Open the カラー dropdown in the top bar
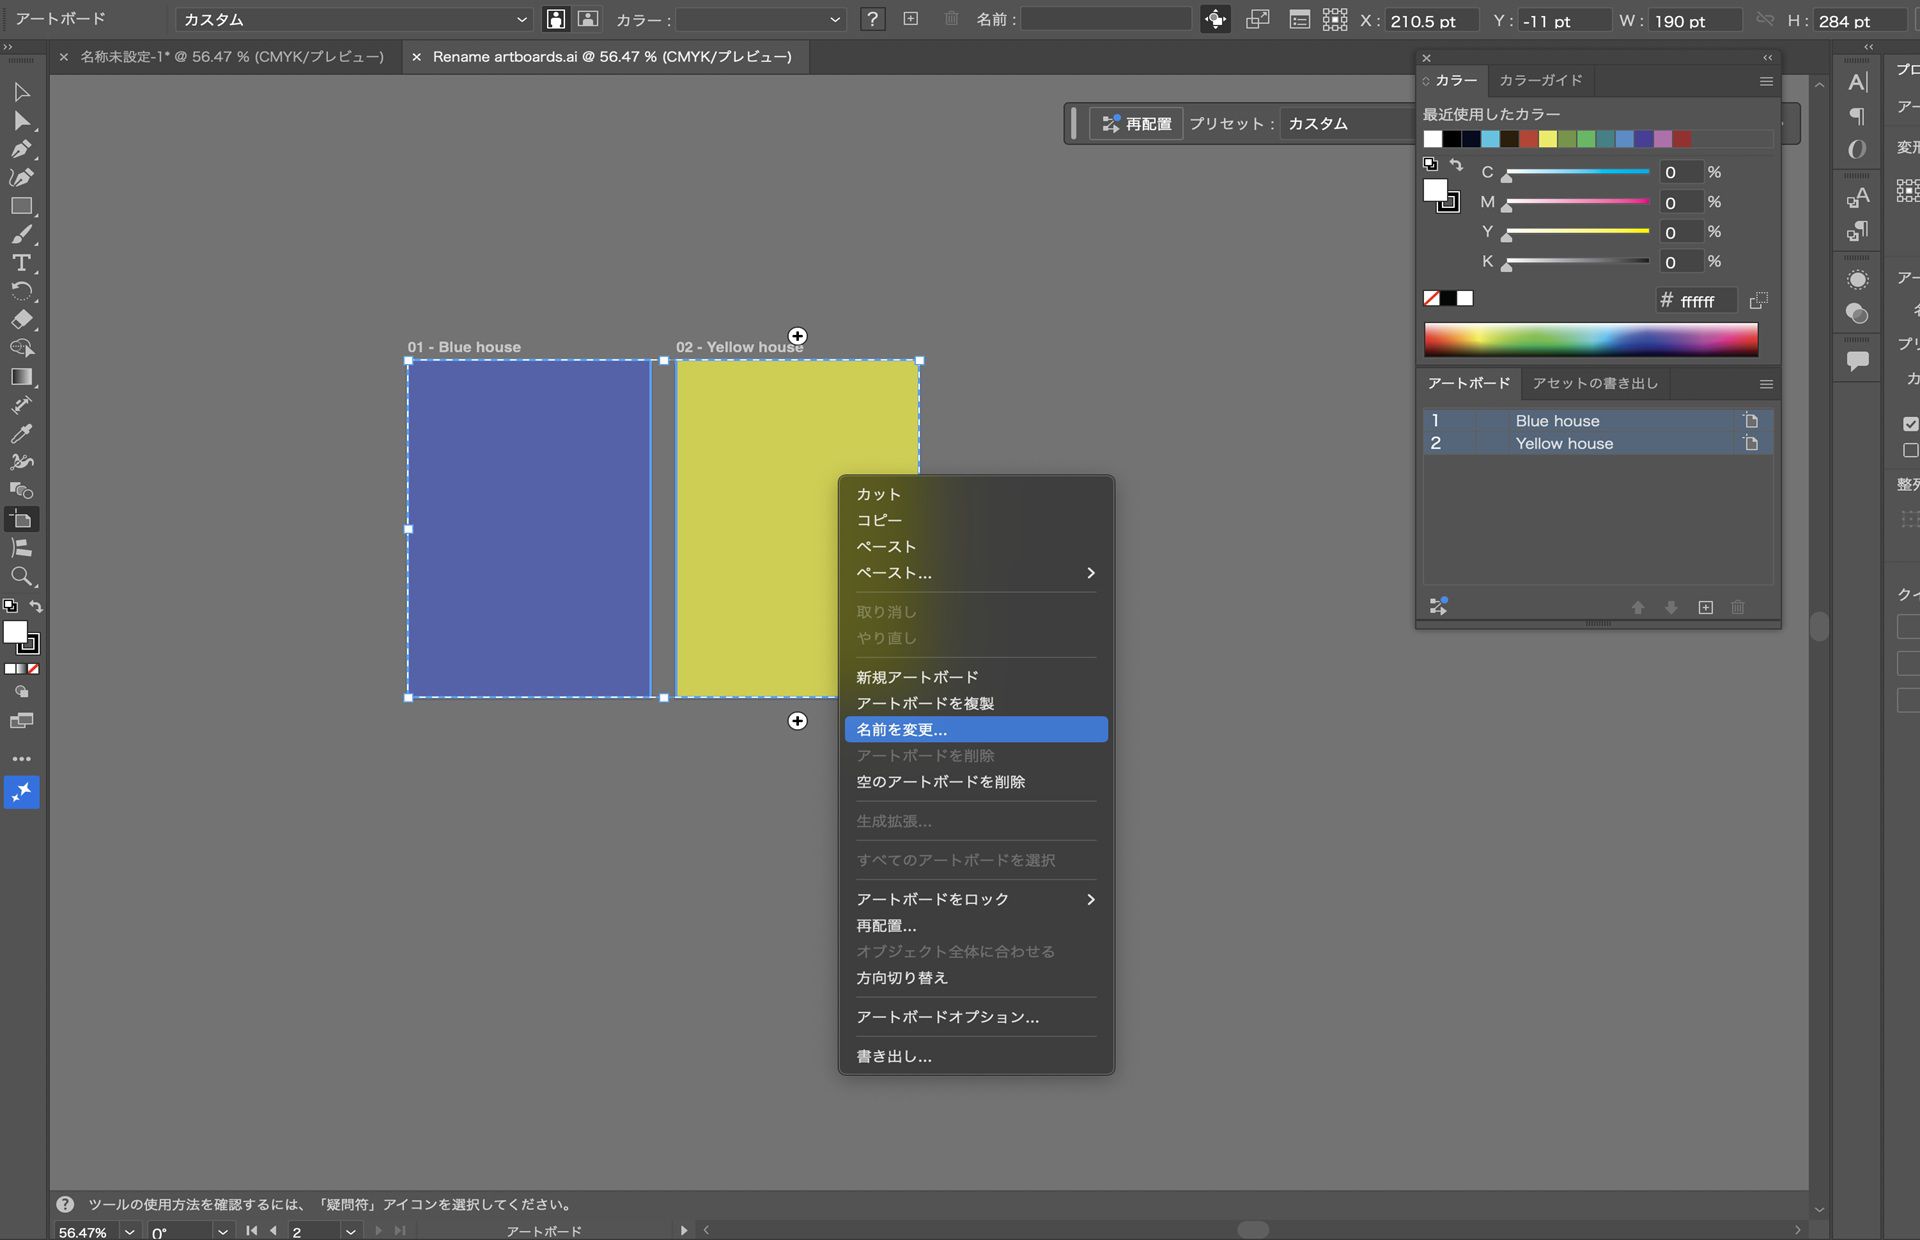The image size is (1920, 1240). point(762,19)
